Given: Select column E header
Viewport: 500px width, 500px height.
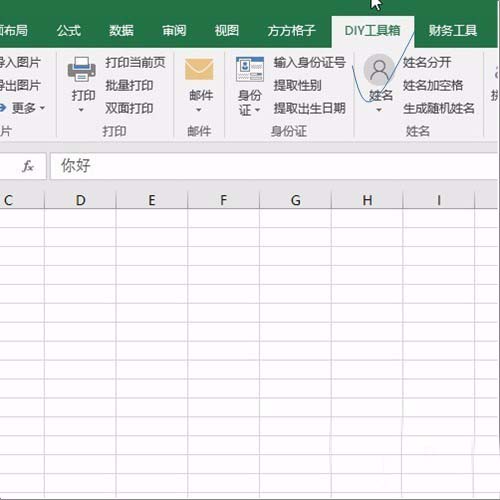Looking at the screenshot, I should (x=152, y=200).
